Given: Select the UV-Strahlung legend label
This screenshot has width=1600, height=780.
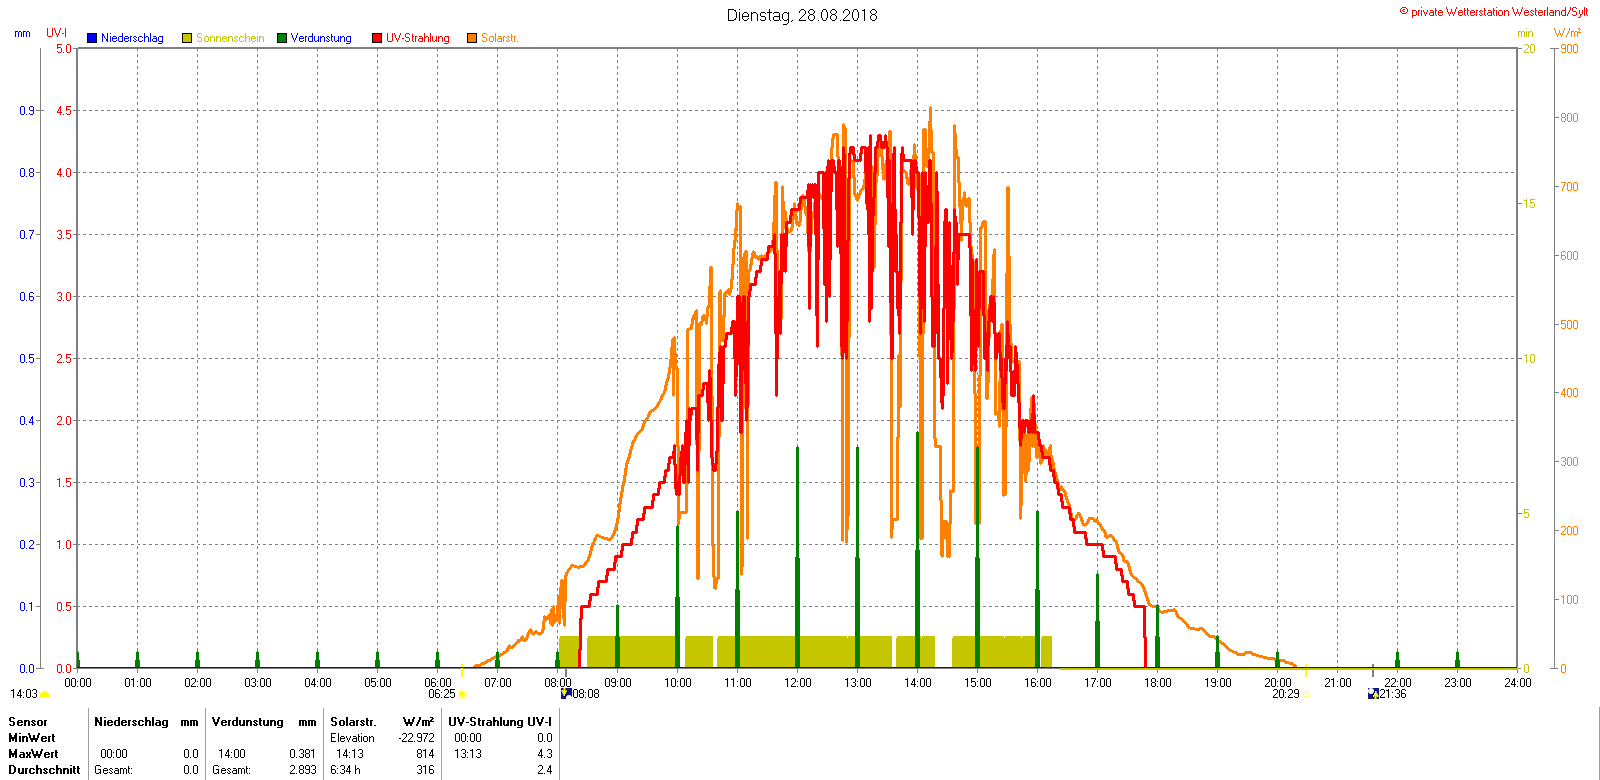Looking at the screenshot, I should coord(418,38).
